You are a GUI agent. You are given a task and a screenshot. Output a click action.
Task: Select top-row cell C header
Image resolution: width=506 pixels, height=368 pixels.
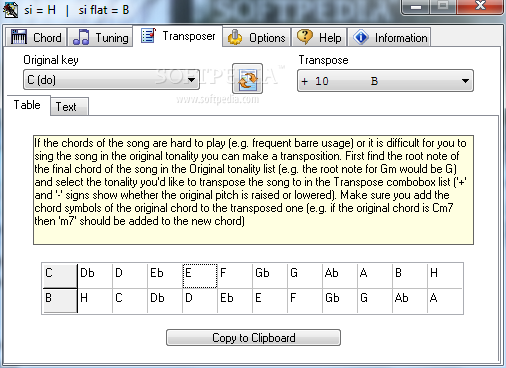coord(60,276)
